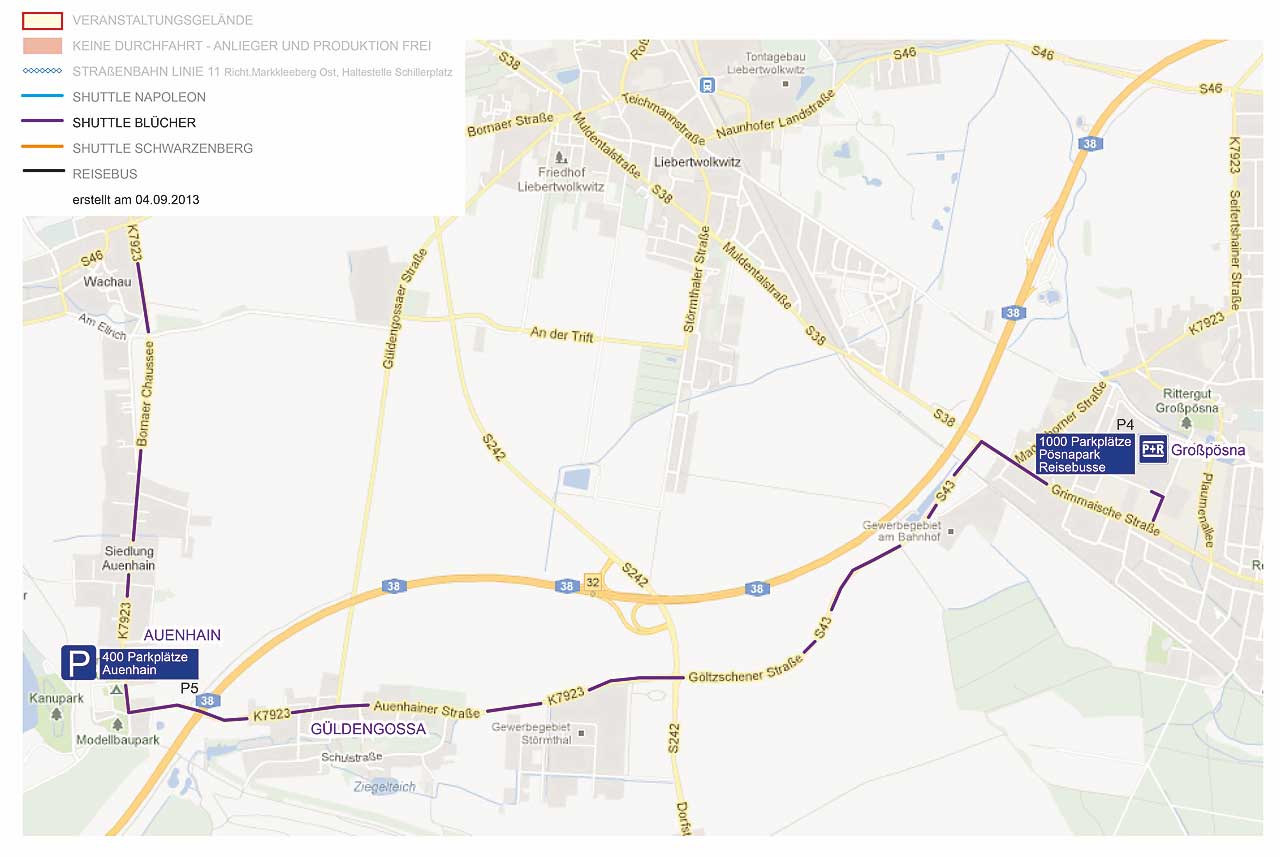Click the Kanupark tree icon
Screen dimensions: 1280x857
[56, 713]
